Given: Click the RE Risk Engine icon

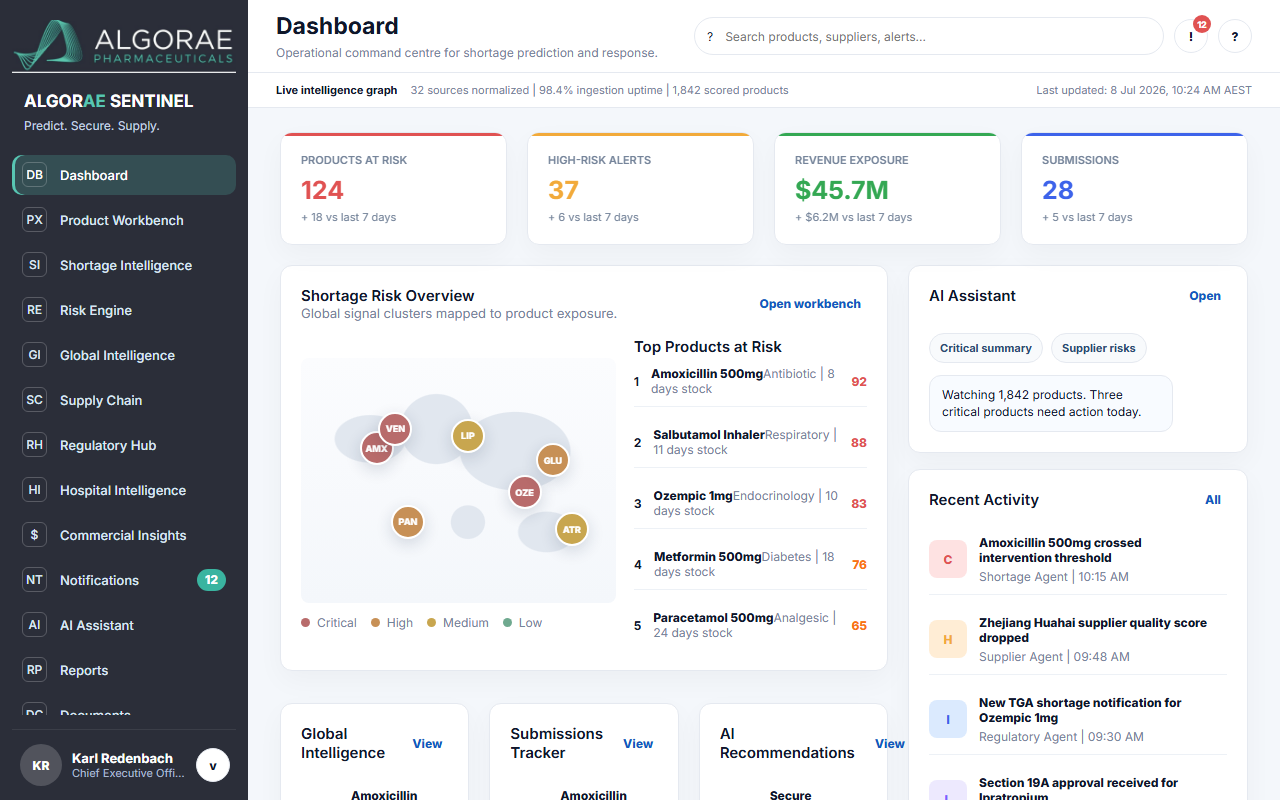Looking at the screenshot, I should (35, 310).
